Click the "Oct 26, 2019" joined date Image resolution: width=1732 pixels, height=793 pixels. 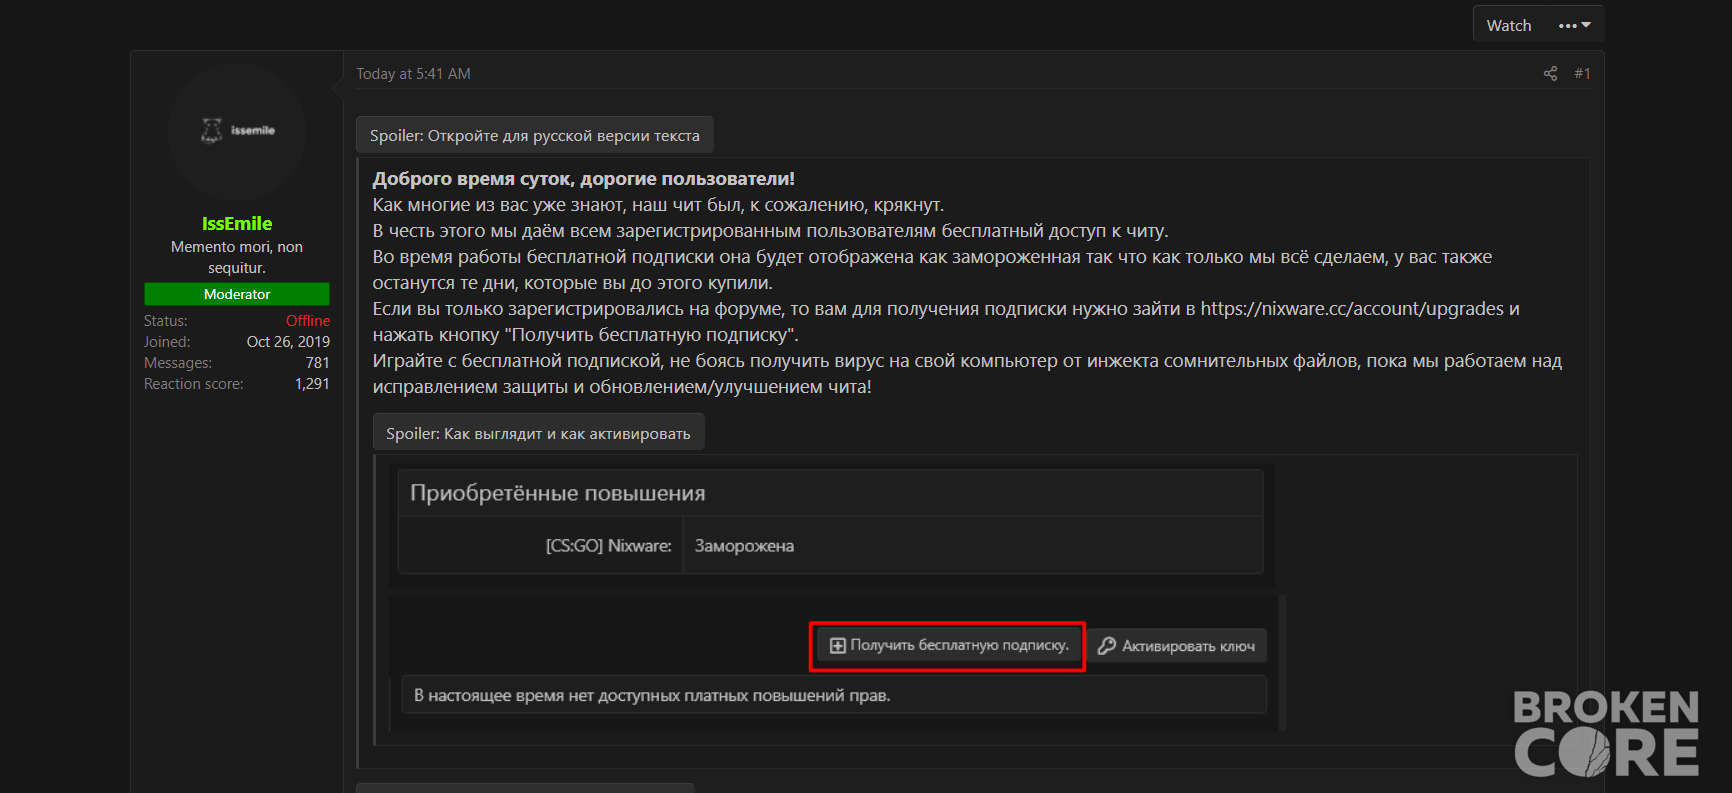click(288, 341)
